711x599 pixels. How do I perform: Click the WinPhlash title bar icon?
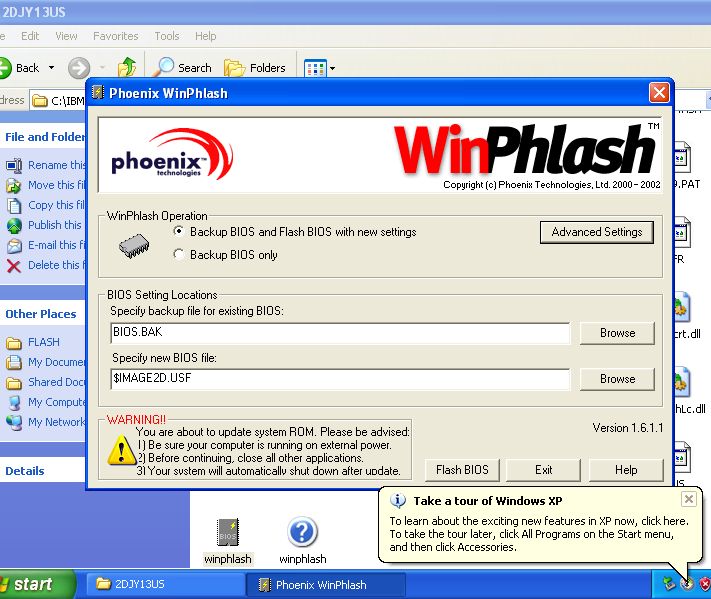tap(98, 93)
